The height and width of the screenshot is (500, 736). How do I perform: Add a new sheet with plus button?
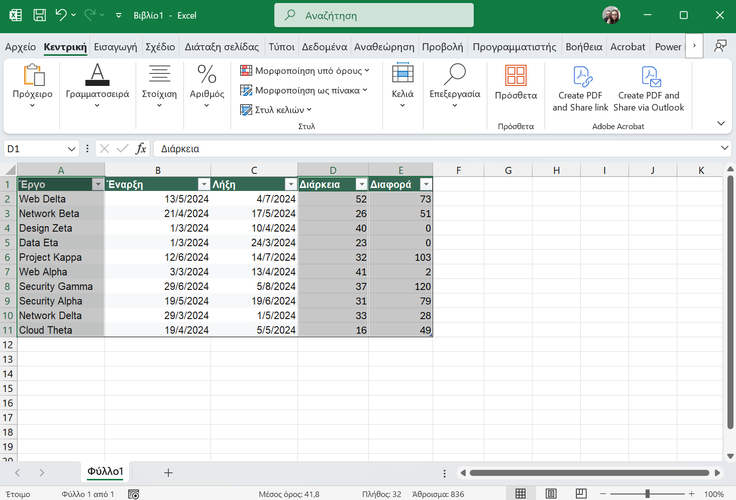pos(168,472)
